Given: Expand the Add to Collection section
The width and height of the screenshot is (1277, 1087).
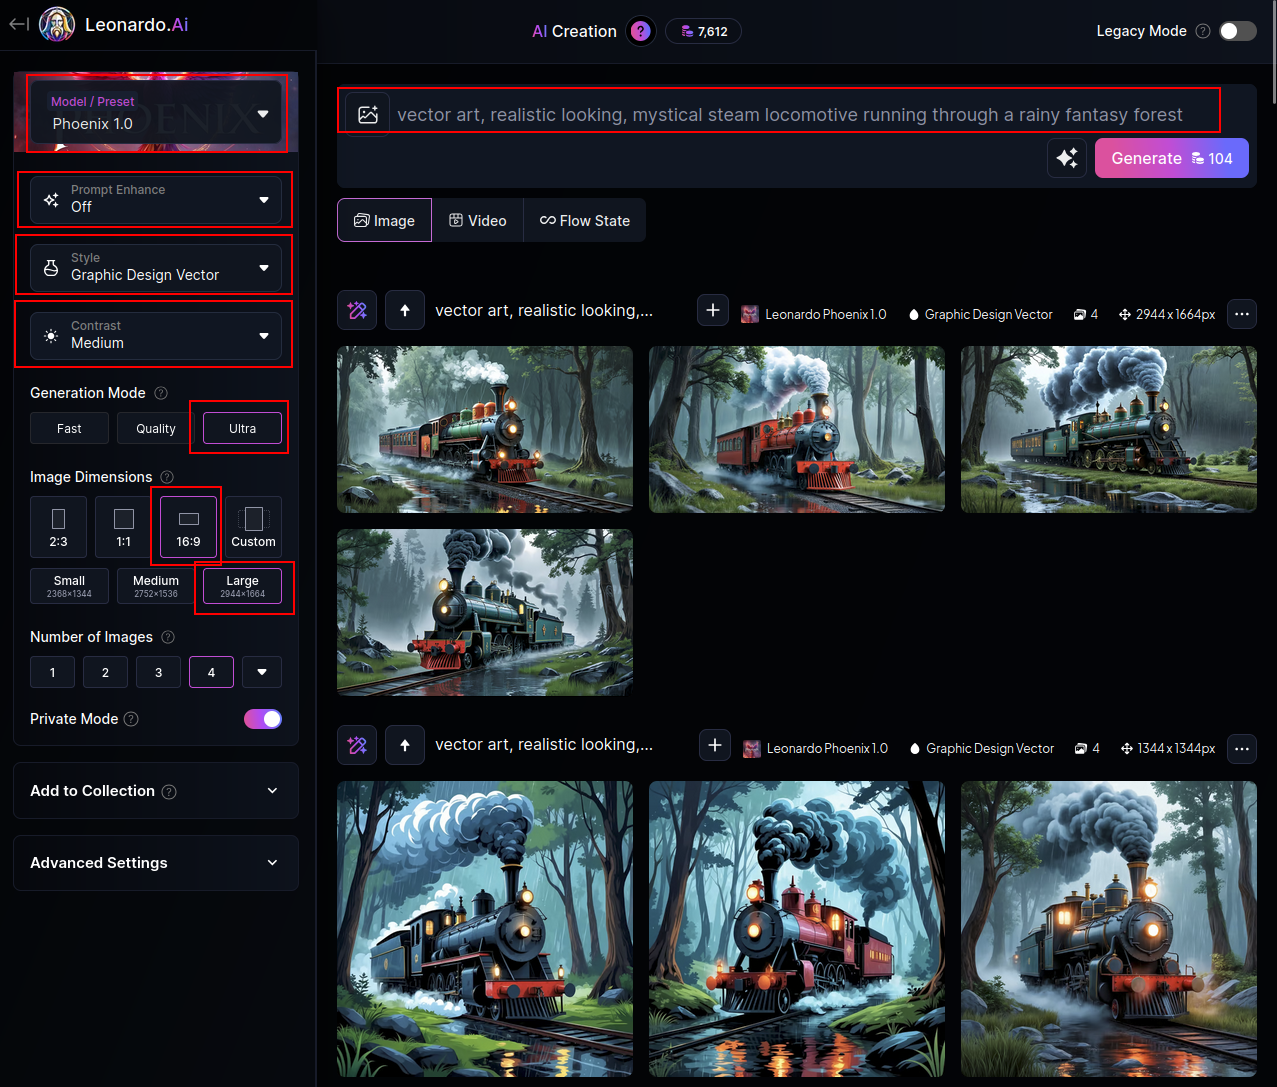Looking at the screenshot, I should coord(156,791).
